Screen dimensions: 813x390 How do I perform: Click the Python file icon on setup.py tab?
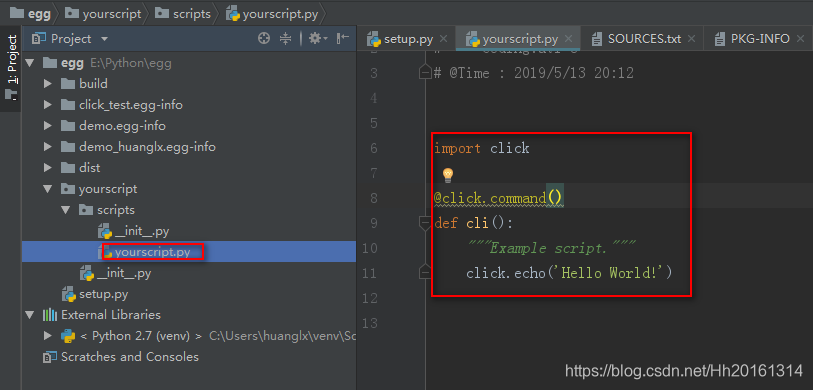(x=374, y=39)
